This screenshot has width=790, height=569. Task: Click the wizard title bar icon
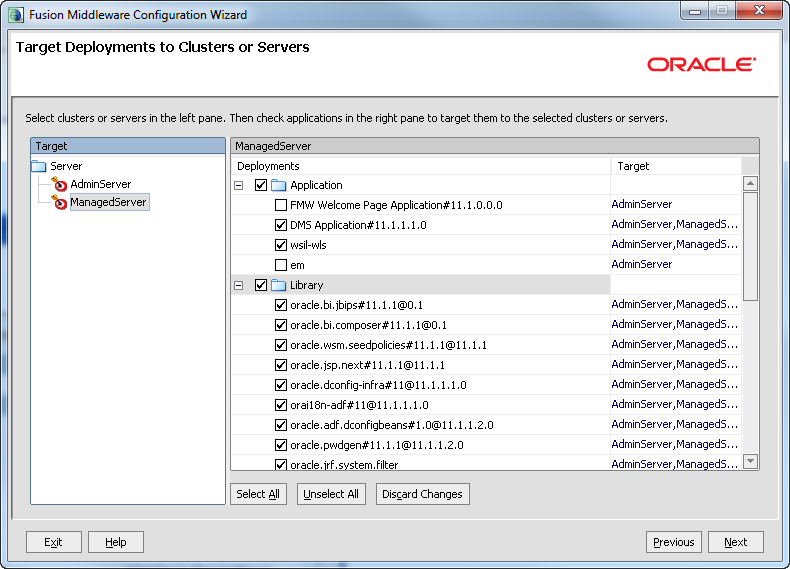[16, 15]
